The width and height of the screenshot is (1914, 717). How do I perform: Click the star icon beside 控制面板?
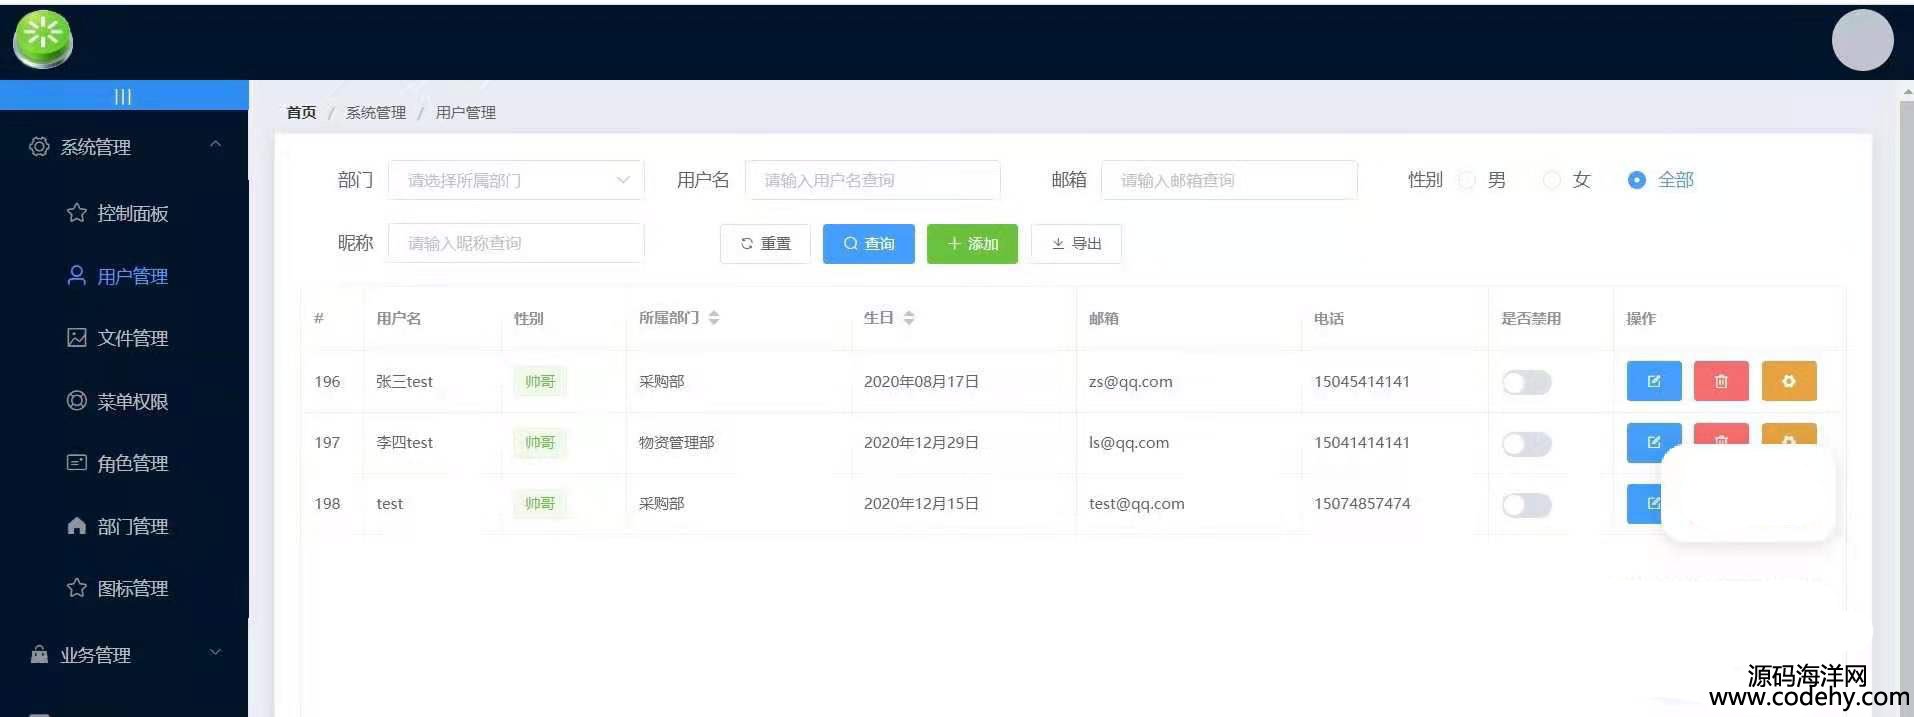pos(76,212)
